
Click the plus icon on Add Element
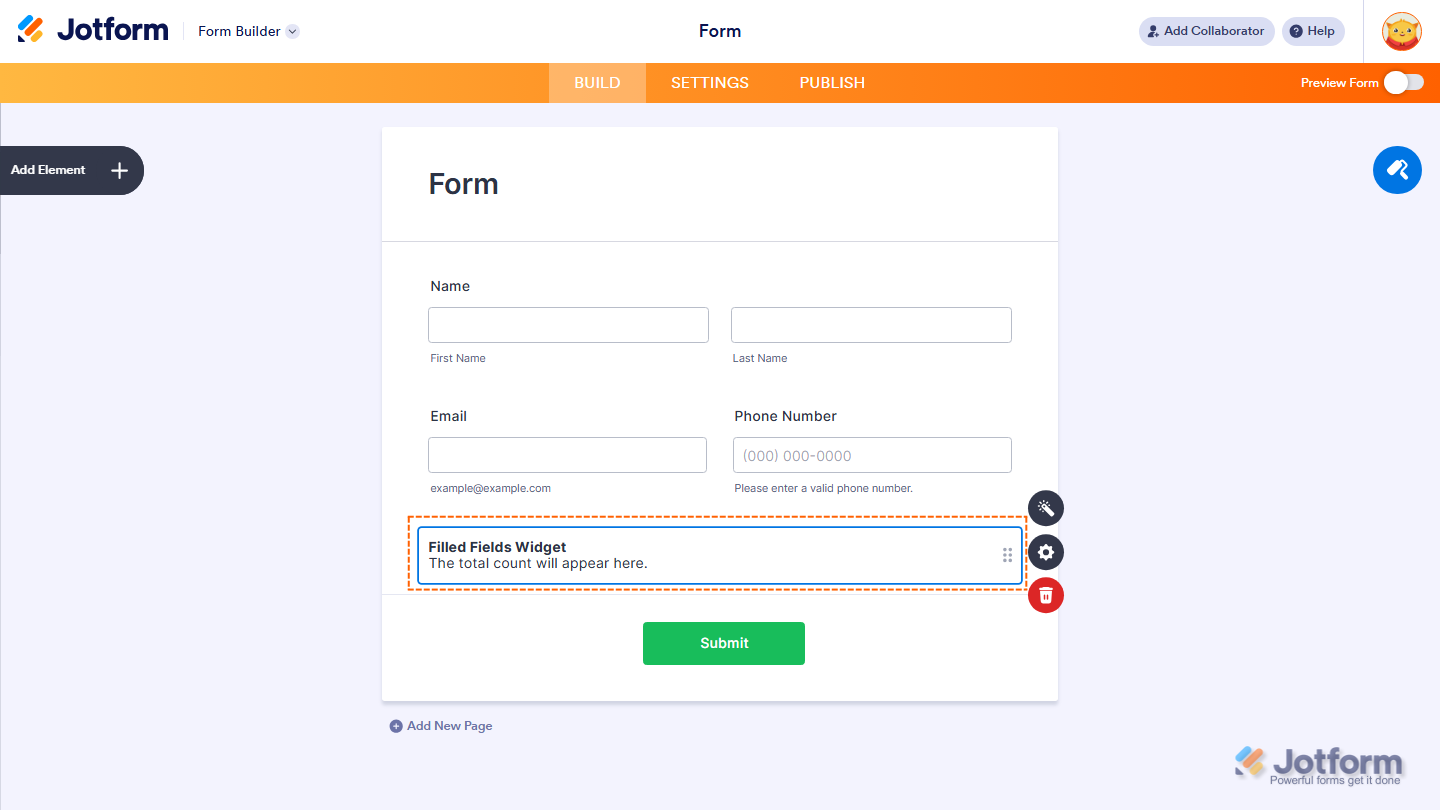tap(118, 170)
